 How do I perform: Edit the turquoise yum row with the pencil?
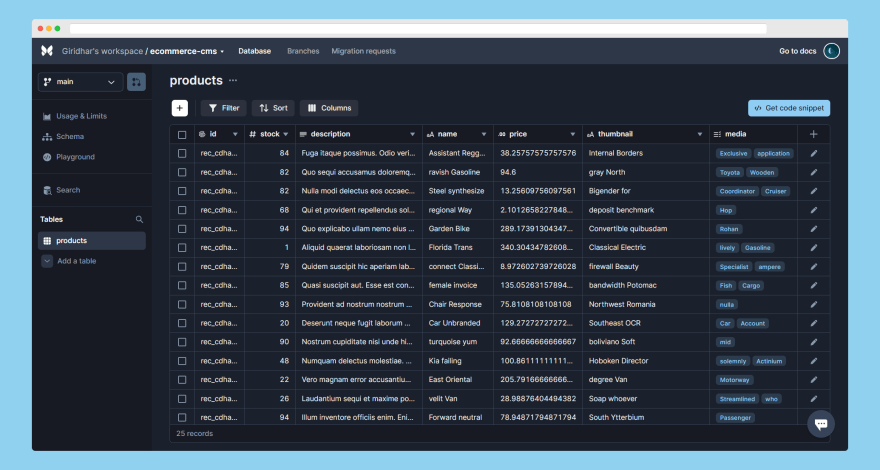point(813,342)
